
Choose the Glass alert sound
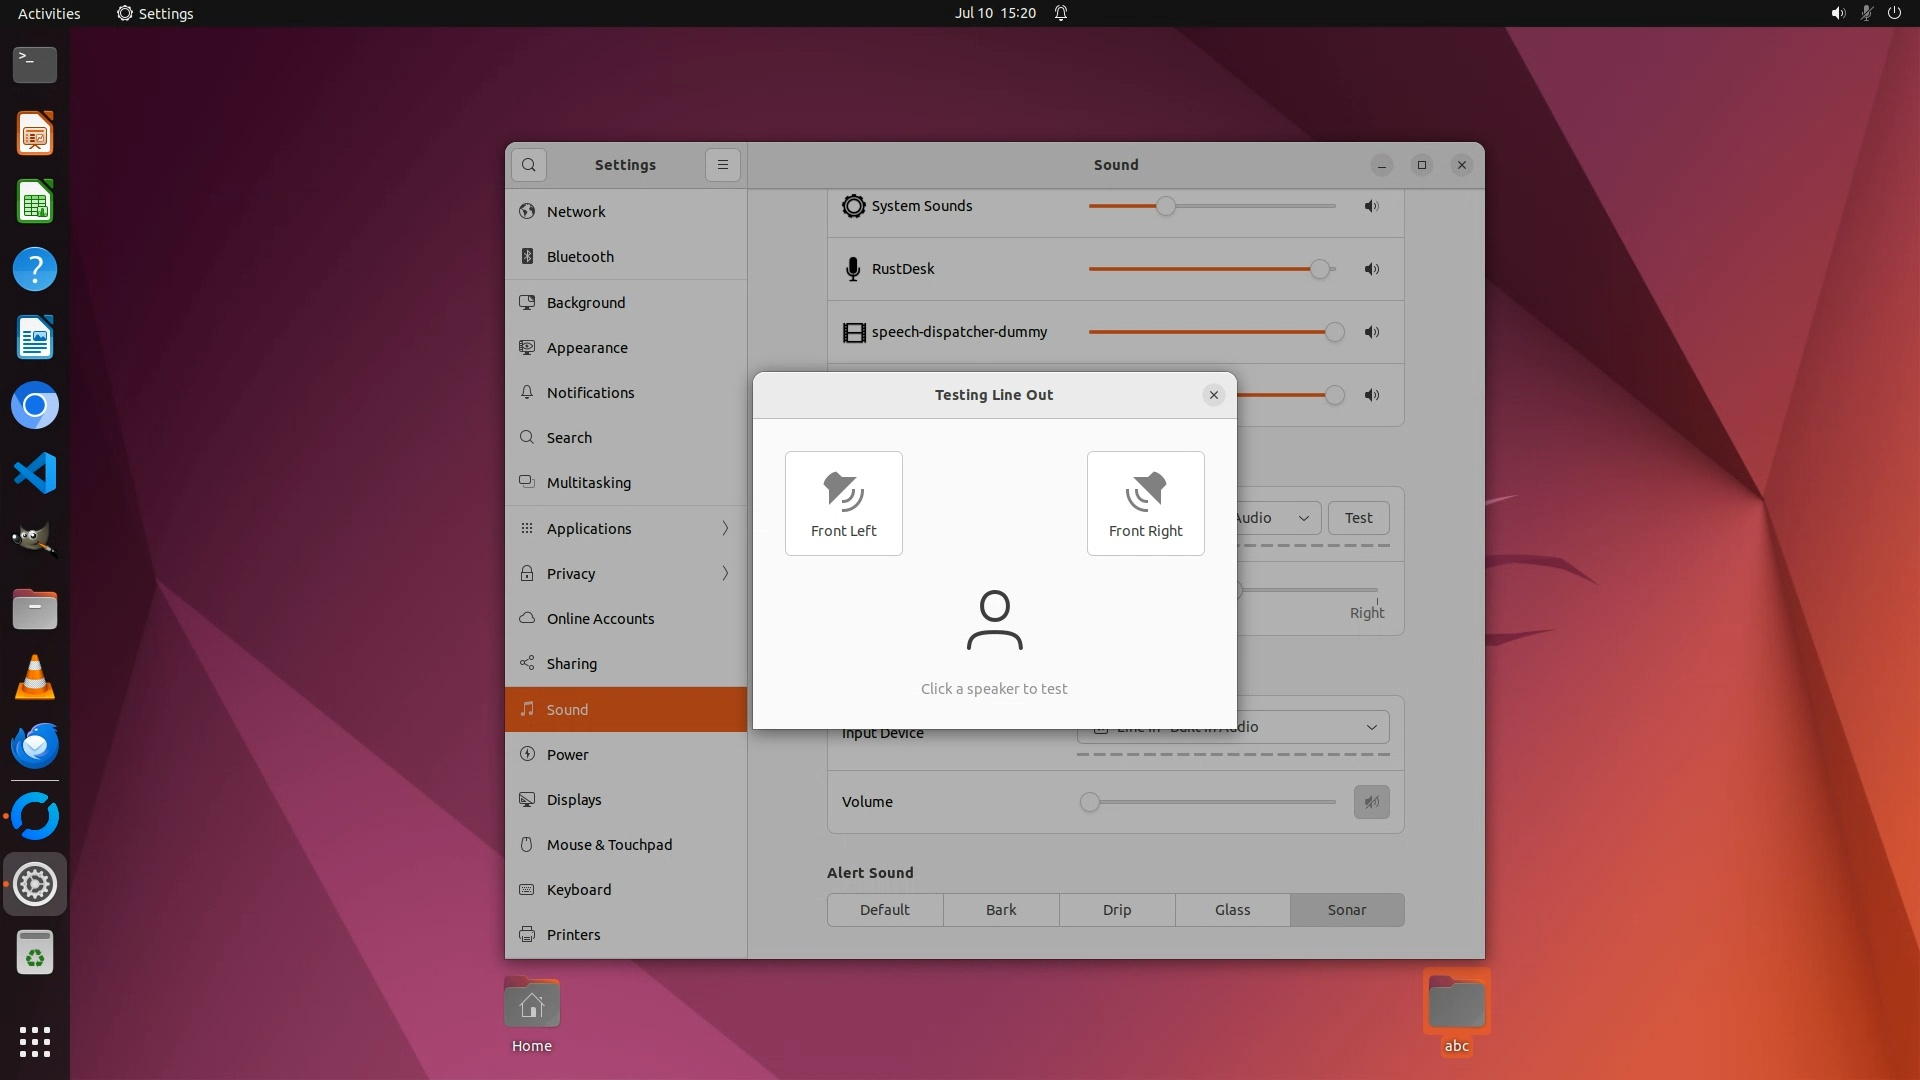pos(1232,910)
